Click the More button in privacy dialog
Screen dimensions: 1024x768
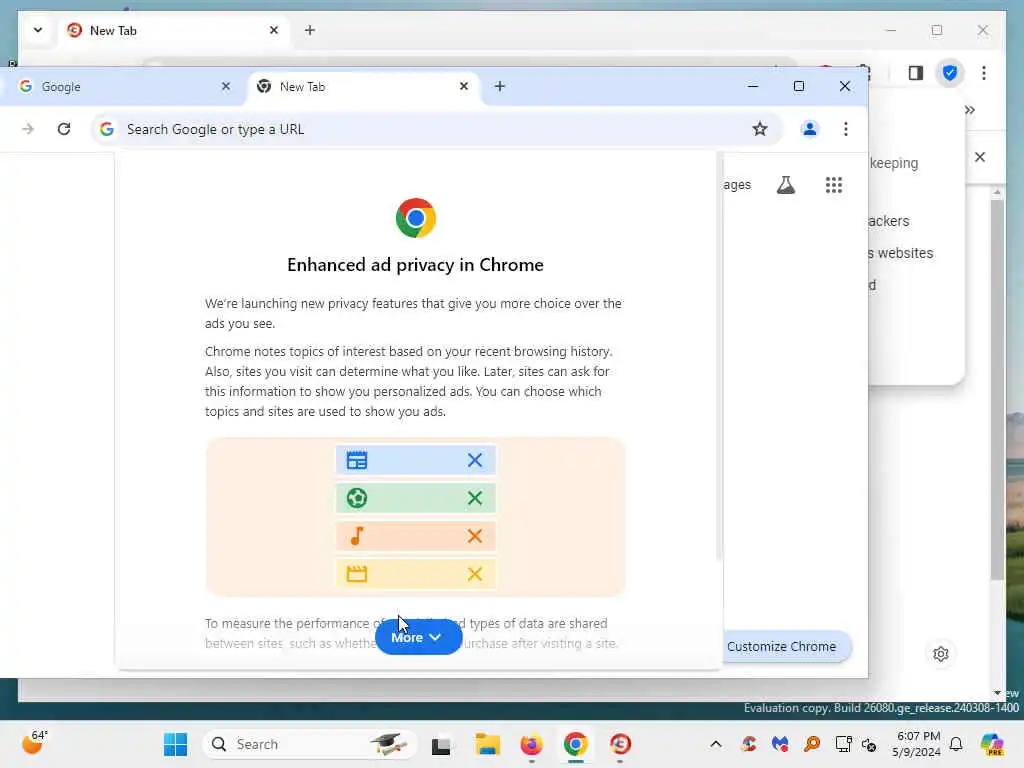(418, 637)
